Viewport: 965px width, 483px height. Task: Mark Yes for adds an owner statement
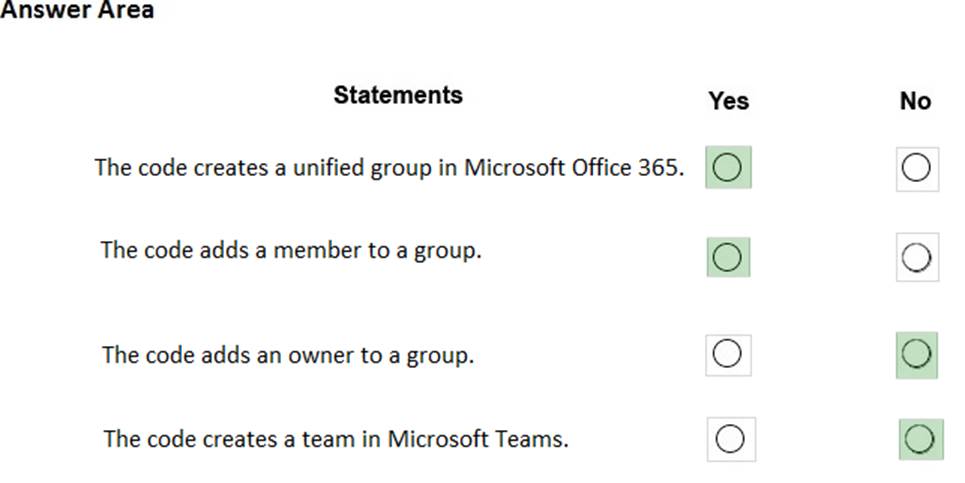click(x=728, y=354)
